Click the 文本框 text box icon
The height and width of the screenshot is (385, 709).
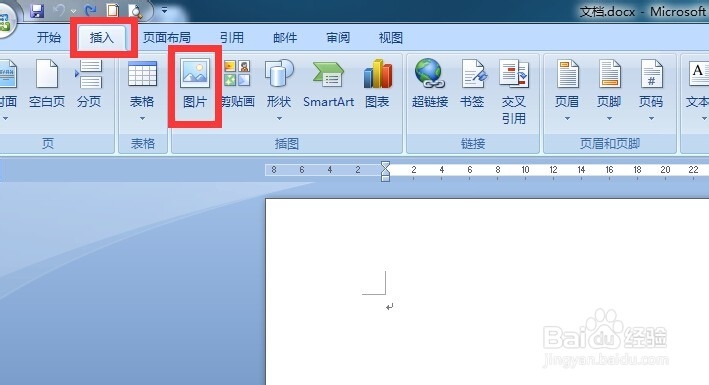point(698,74)
